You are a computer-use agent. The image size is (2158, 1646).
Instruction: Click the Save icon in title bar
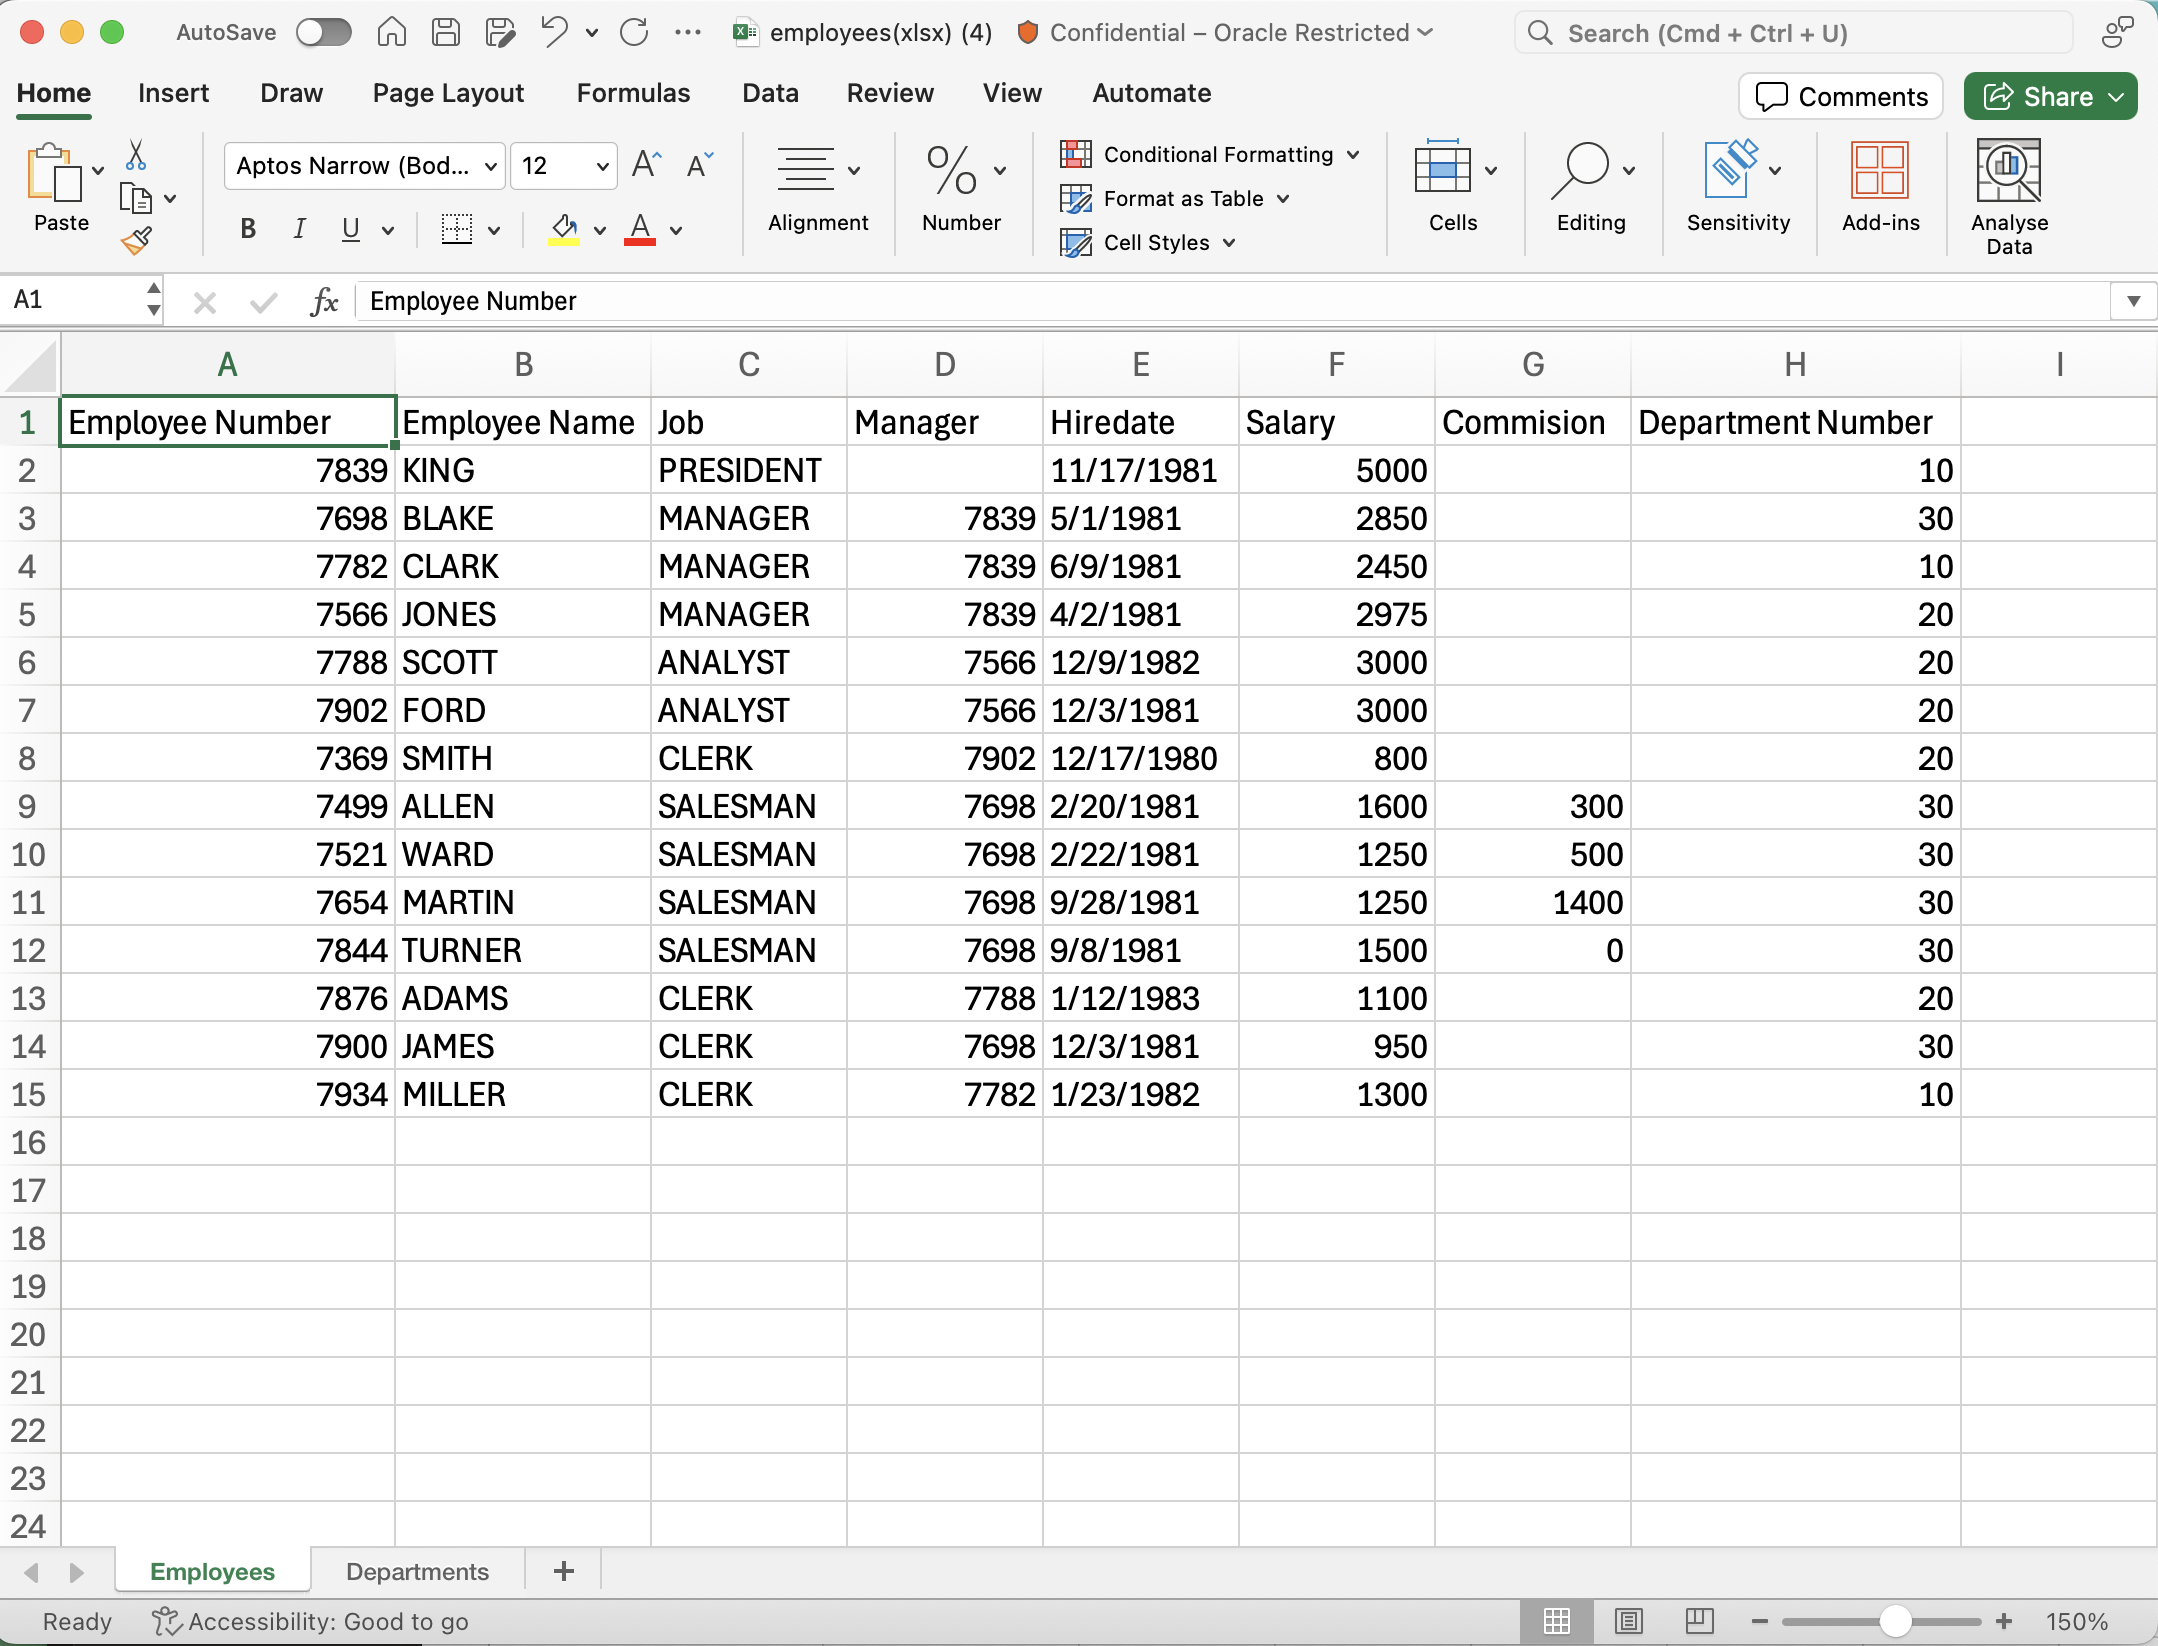coord(446,33)
